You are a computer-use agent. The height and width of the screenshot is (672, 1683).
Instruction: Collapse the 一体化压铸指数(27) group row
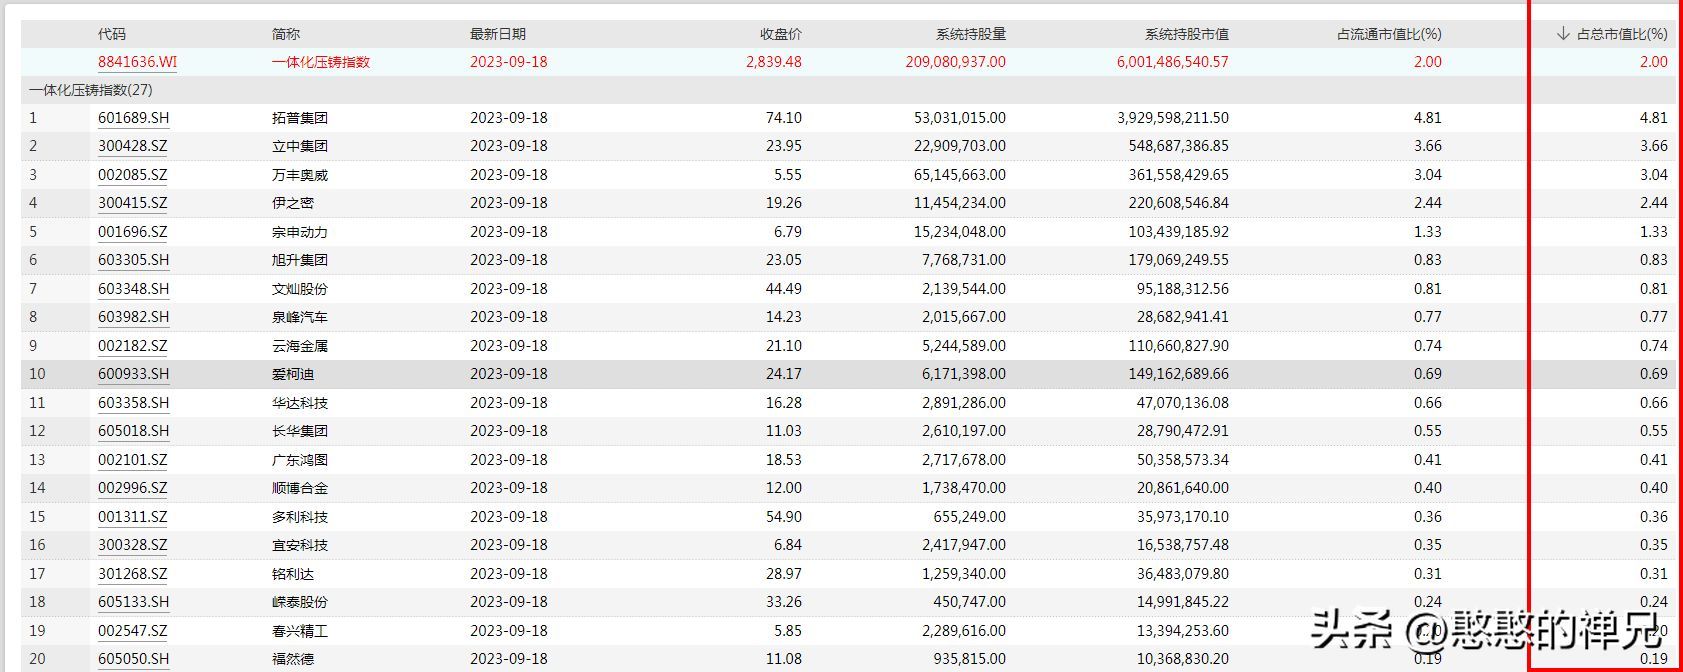pyautogui.click(x=91, y=90)
